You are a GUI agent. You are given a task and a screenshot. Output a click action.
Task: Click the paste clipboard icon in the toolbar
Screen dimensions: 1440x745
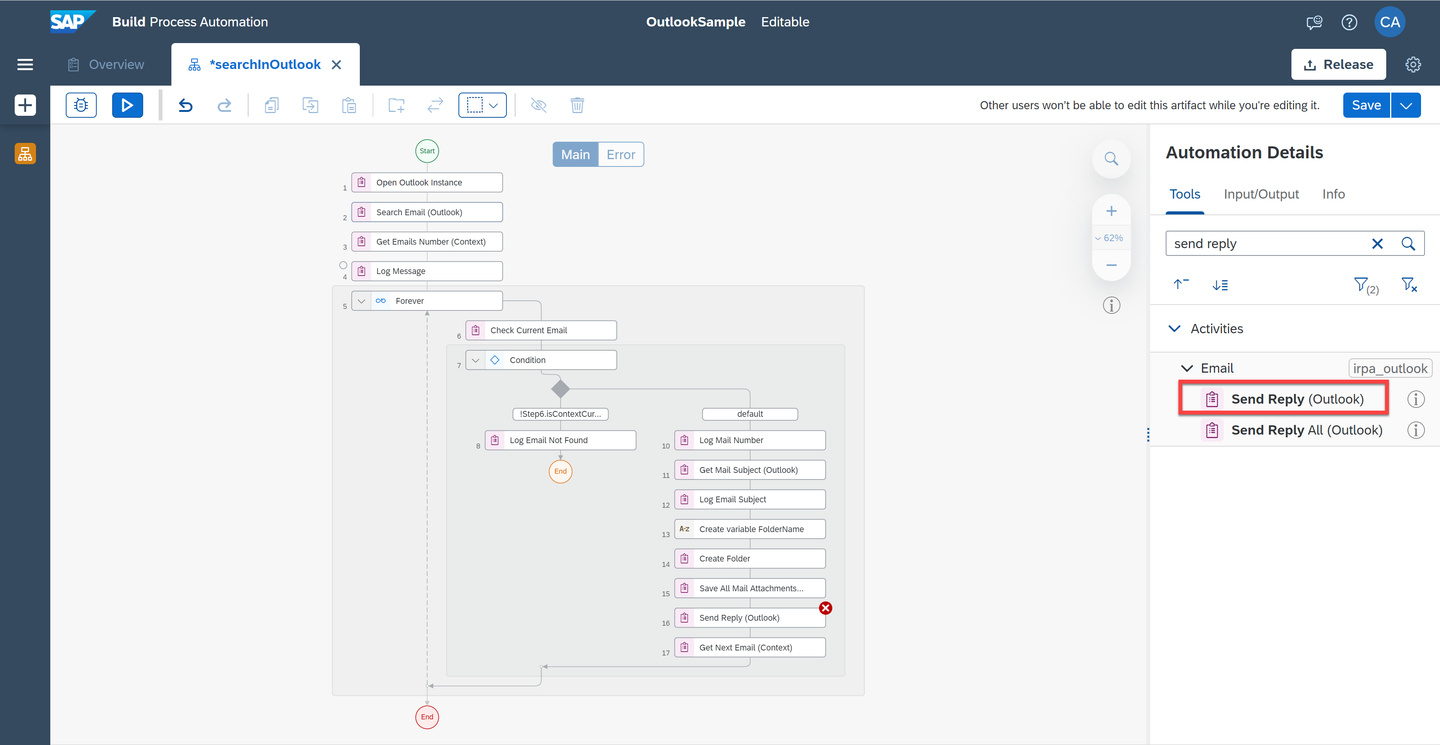pyautogui.click(x=349, y=105)
